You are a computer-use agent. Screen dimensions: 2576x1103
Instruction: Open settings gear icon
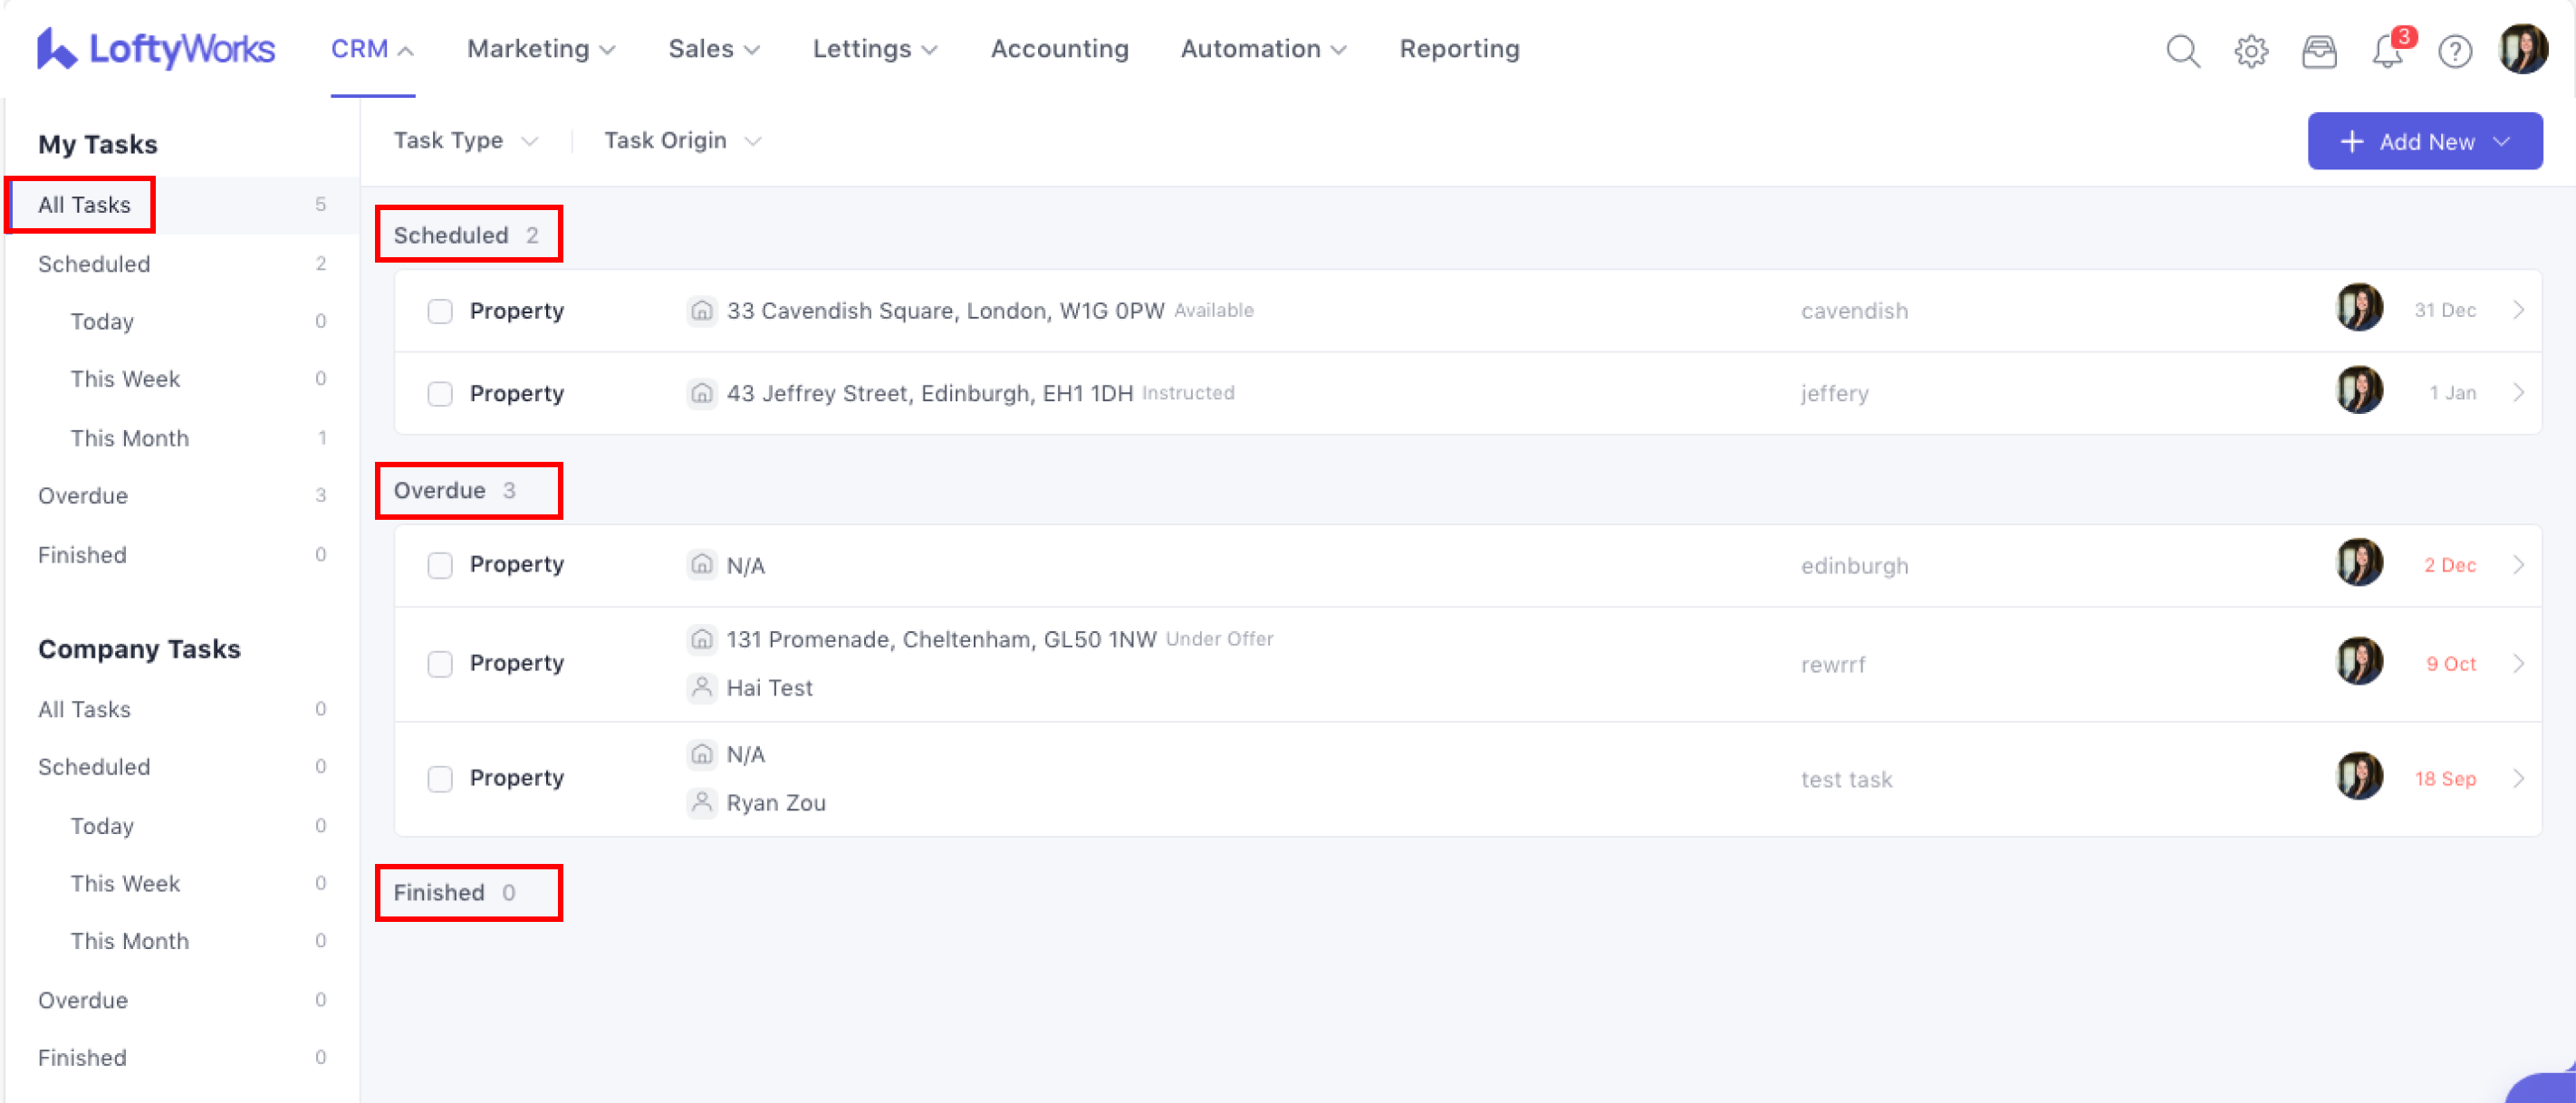tap(2251, 50)
